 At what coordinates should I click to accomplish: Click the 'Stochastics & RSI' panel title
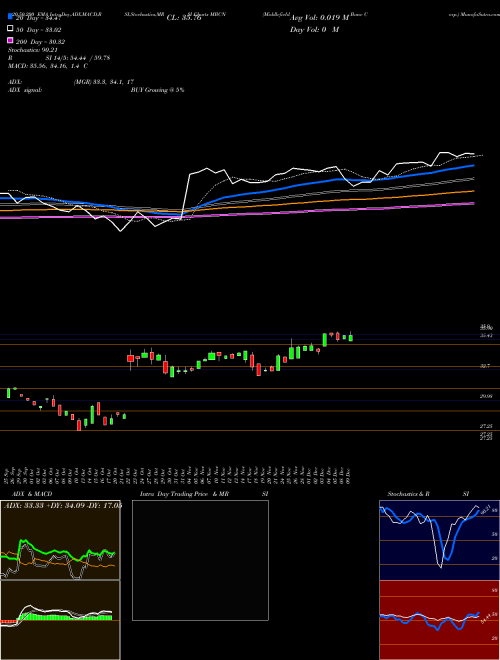[428, 494]
